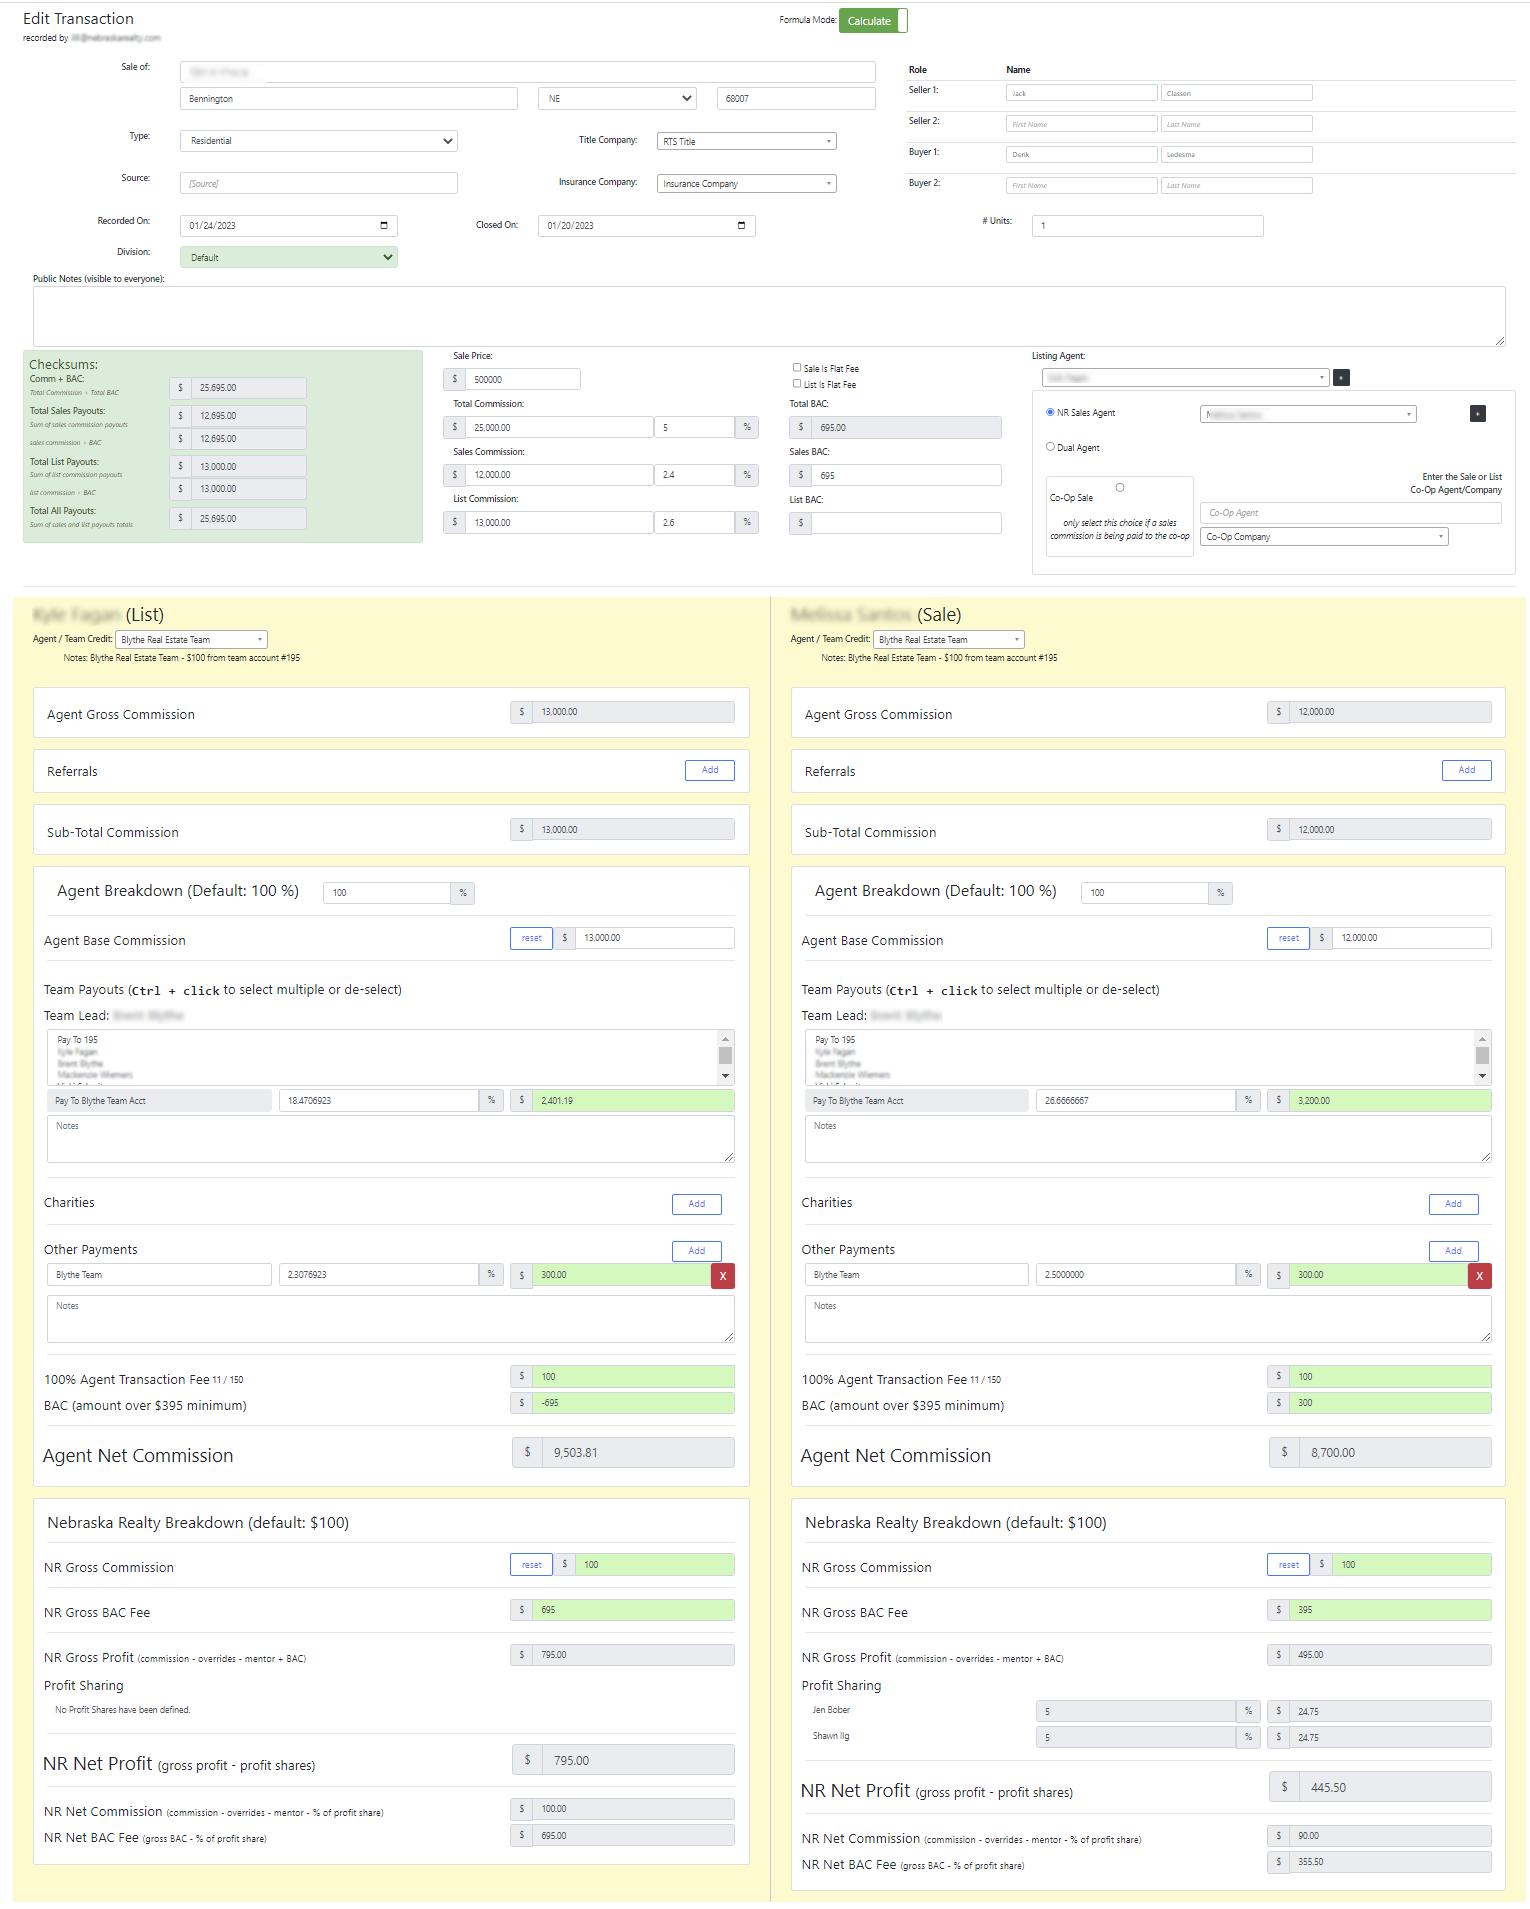
Task: Click the Total Commission percent field
Action: point(695,428)
